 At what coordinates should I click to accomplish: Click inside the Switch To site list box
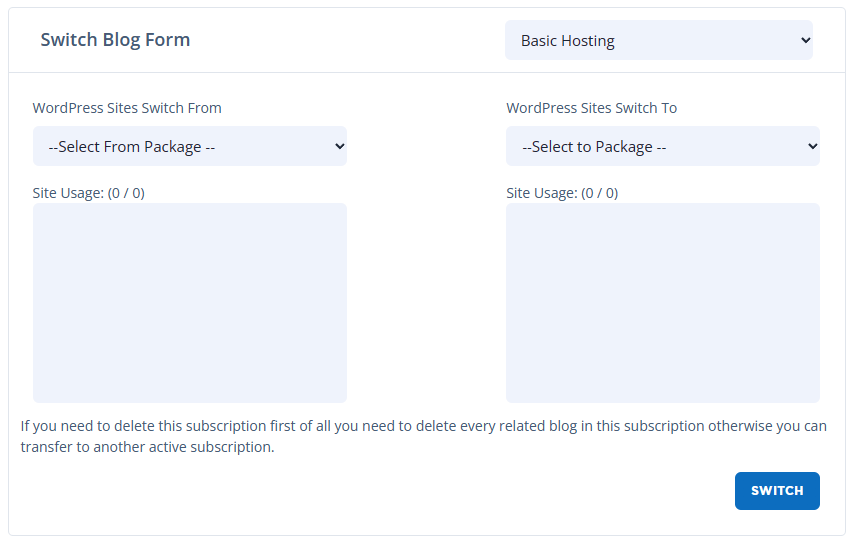[662, 303]
